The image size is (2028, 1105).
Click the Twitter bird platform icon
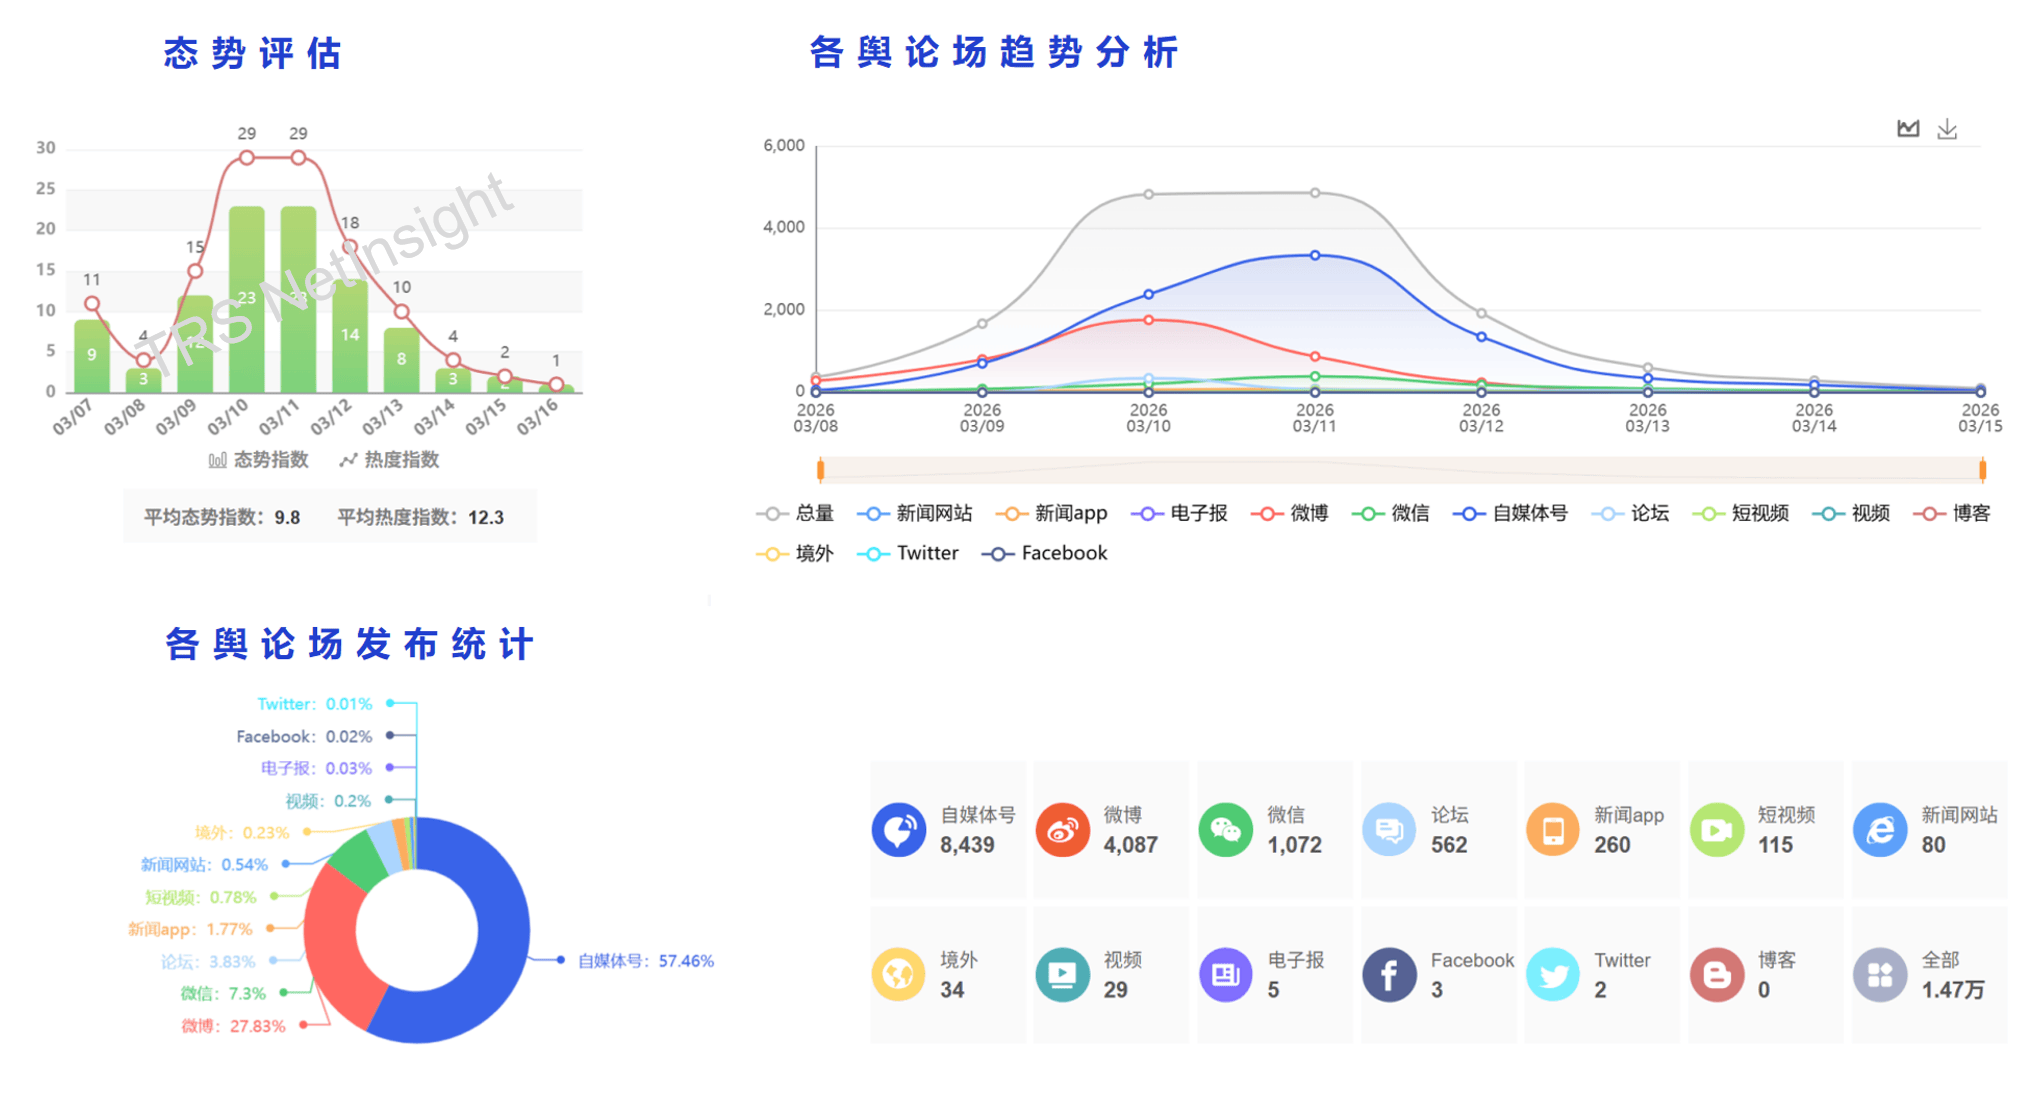(1553, 975)
